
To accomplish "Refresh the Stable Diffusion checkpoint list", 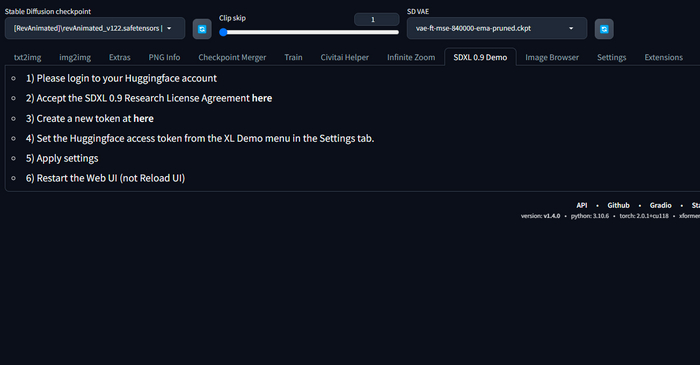I will (x=202, y=29).
